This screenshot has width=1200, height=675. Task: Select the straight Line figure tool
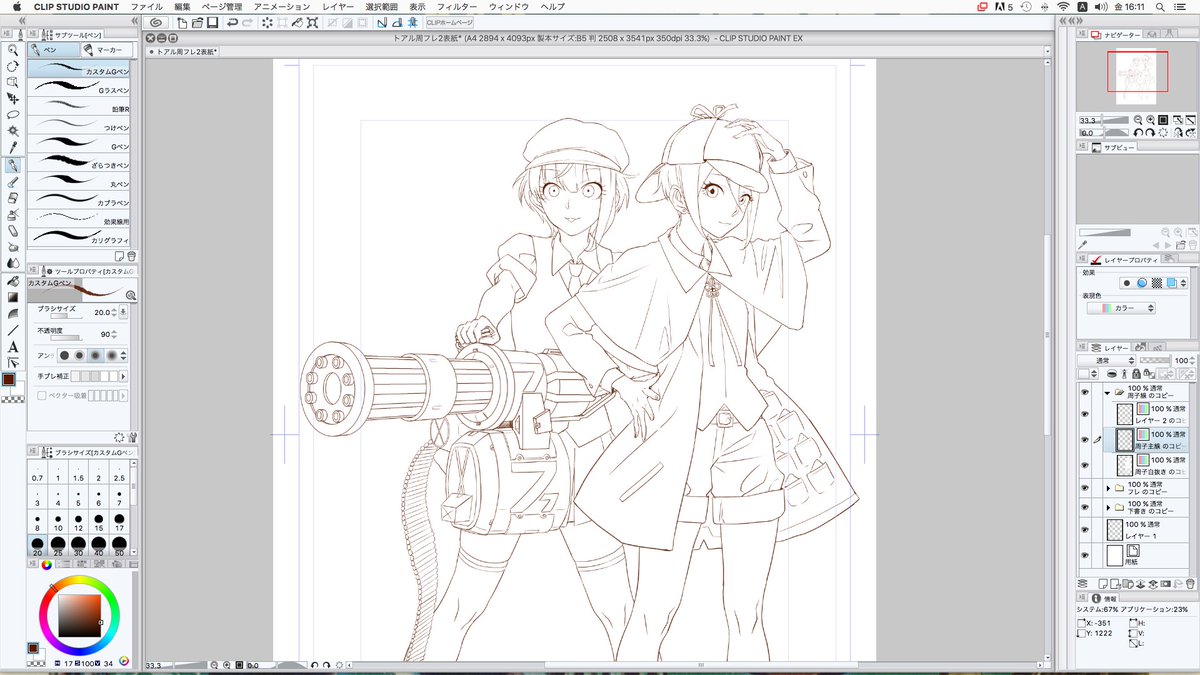click(12, 329)
